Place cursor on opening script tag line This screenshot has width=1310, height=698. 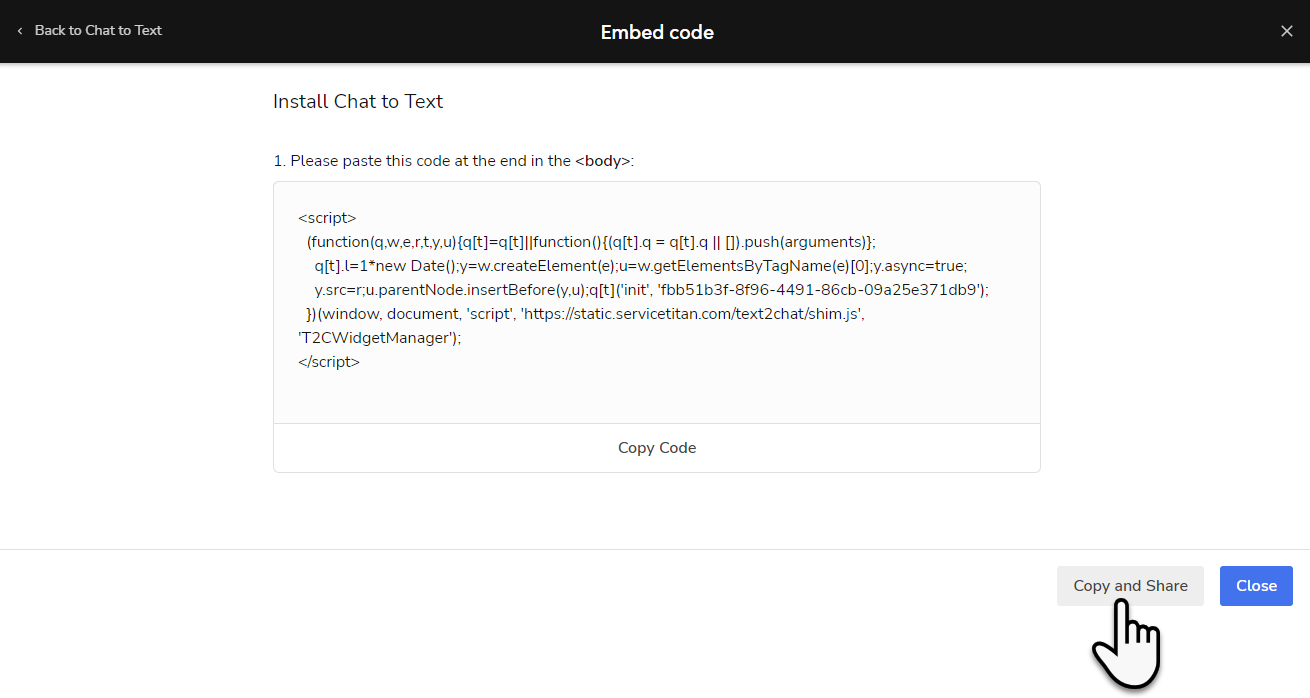point(327,217)
